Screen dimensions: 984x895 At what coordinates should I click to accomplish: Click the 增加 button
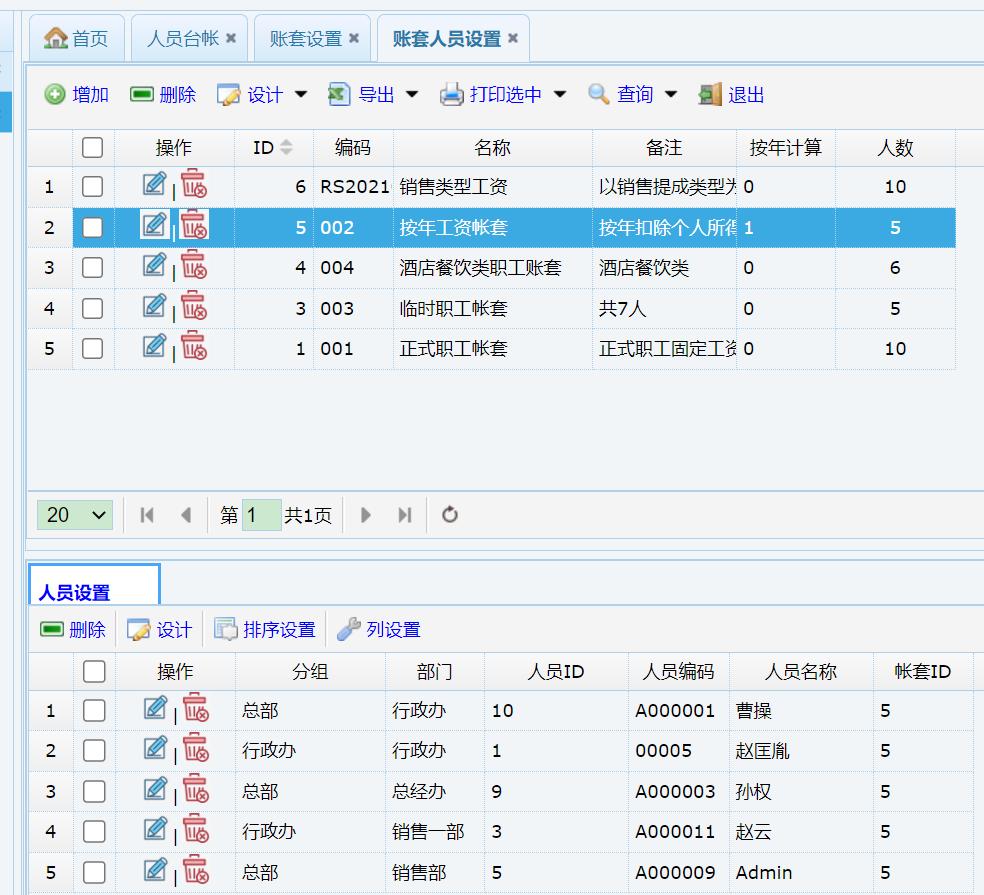77,94
